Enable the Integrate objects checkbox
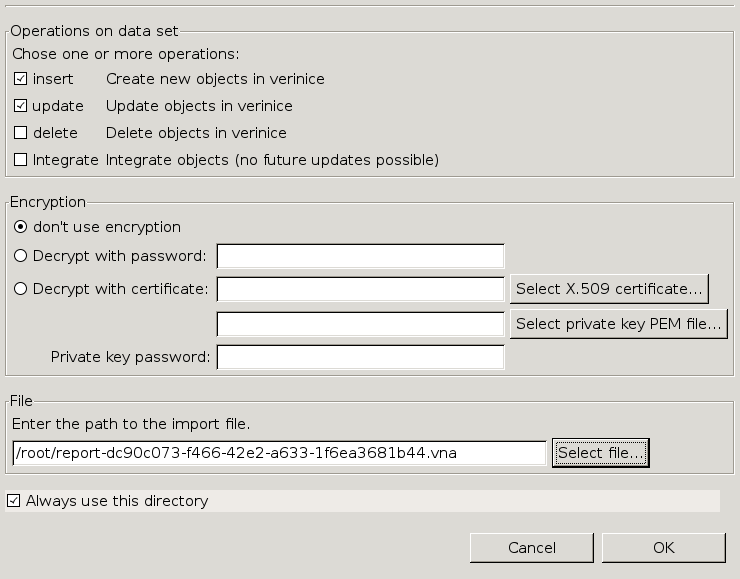This screenshot has width=740, height=579. click(21, 160)
